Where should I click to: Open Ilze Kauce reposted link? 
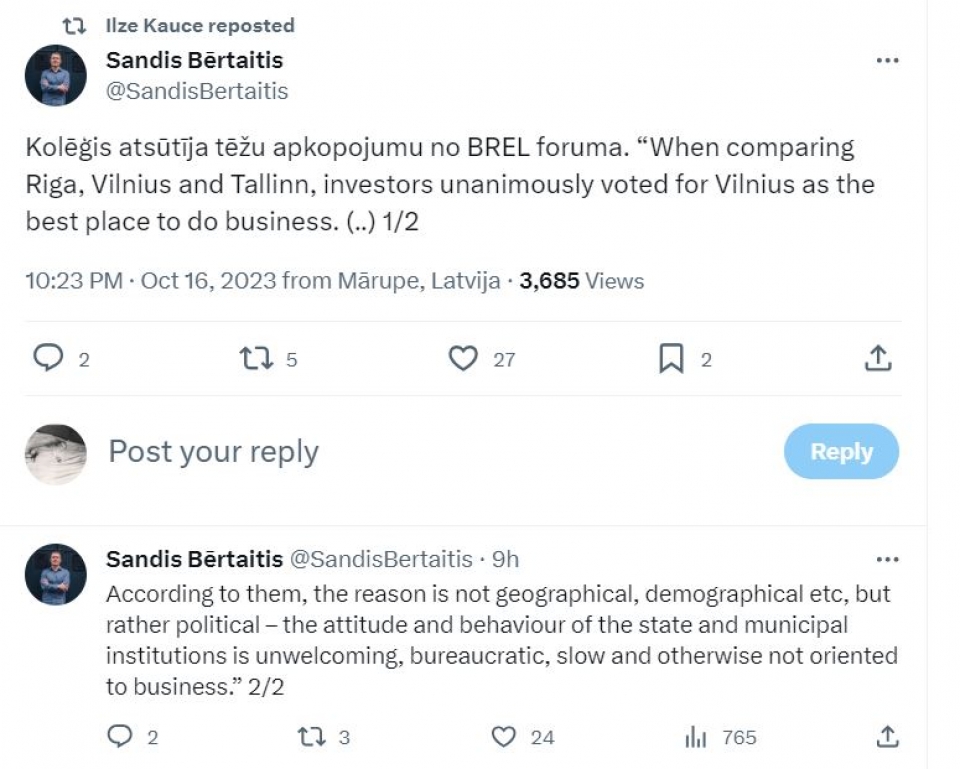(x=200, y=26)
